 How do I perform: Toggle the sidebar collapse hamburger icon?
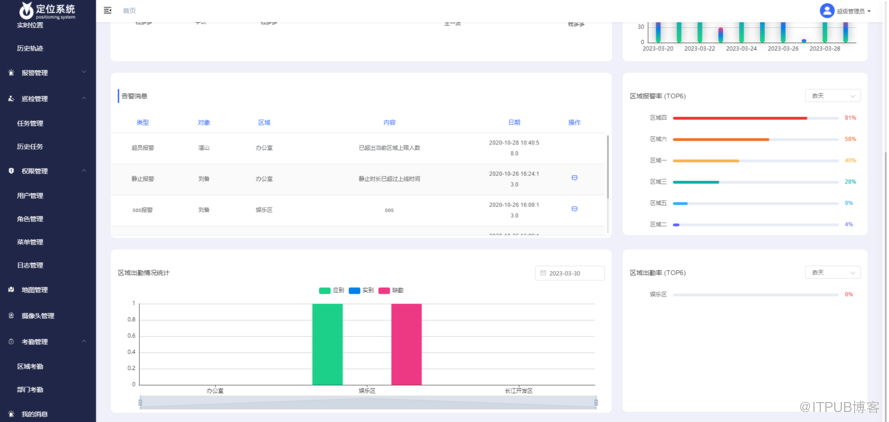pyautogui.click(x=108, y=10)
